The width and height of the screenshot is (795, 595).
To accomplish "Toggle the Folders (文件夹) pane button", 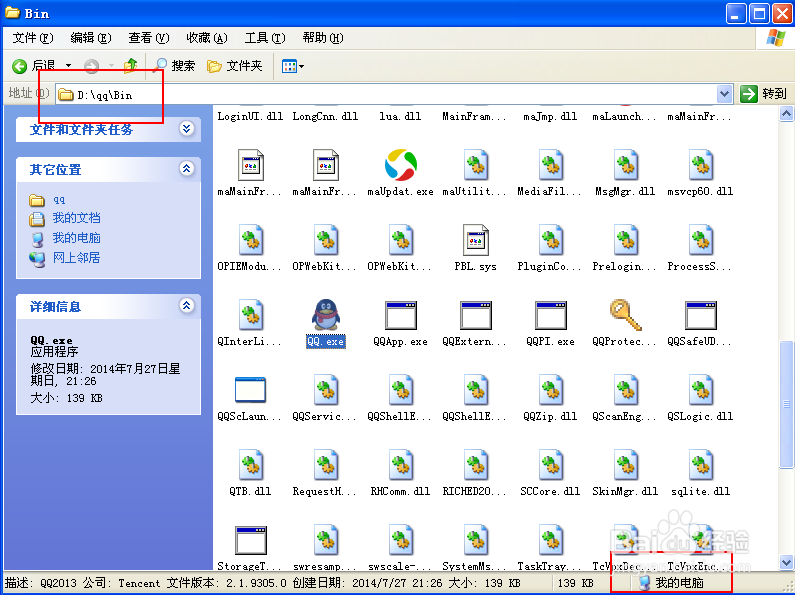I will coord(235,66).
